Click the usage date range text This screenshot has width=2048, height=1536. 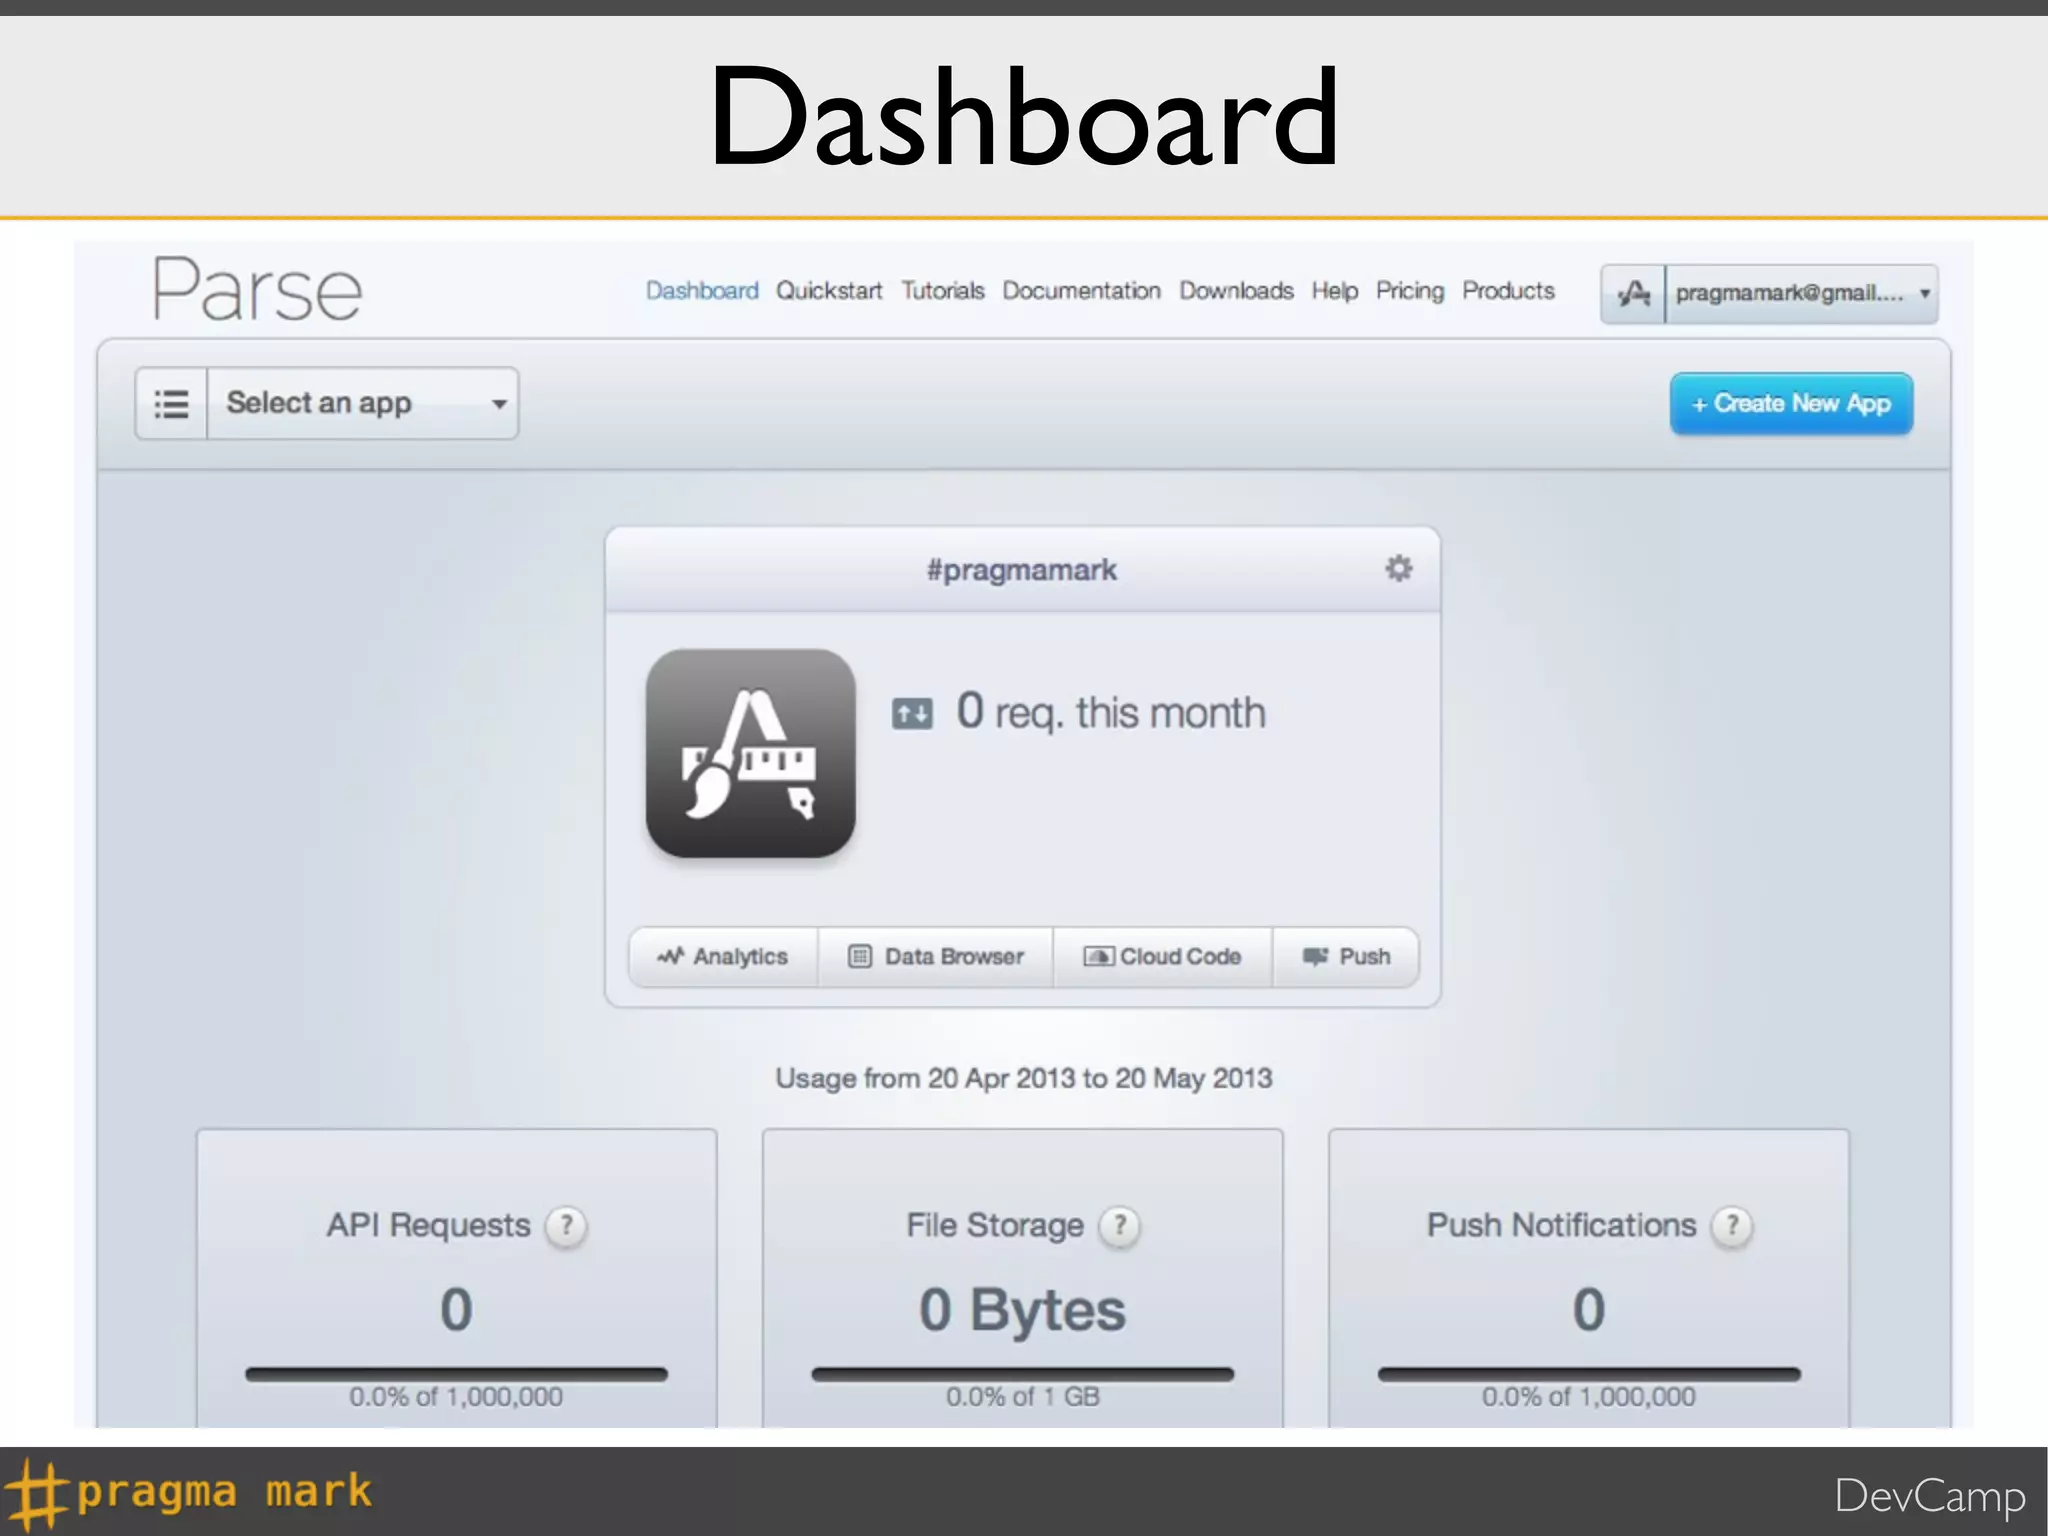click(1024, 1078)
